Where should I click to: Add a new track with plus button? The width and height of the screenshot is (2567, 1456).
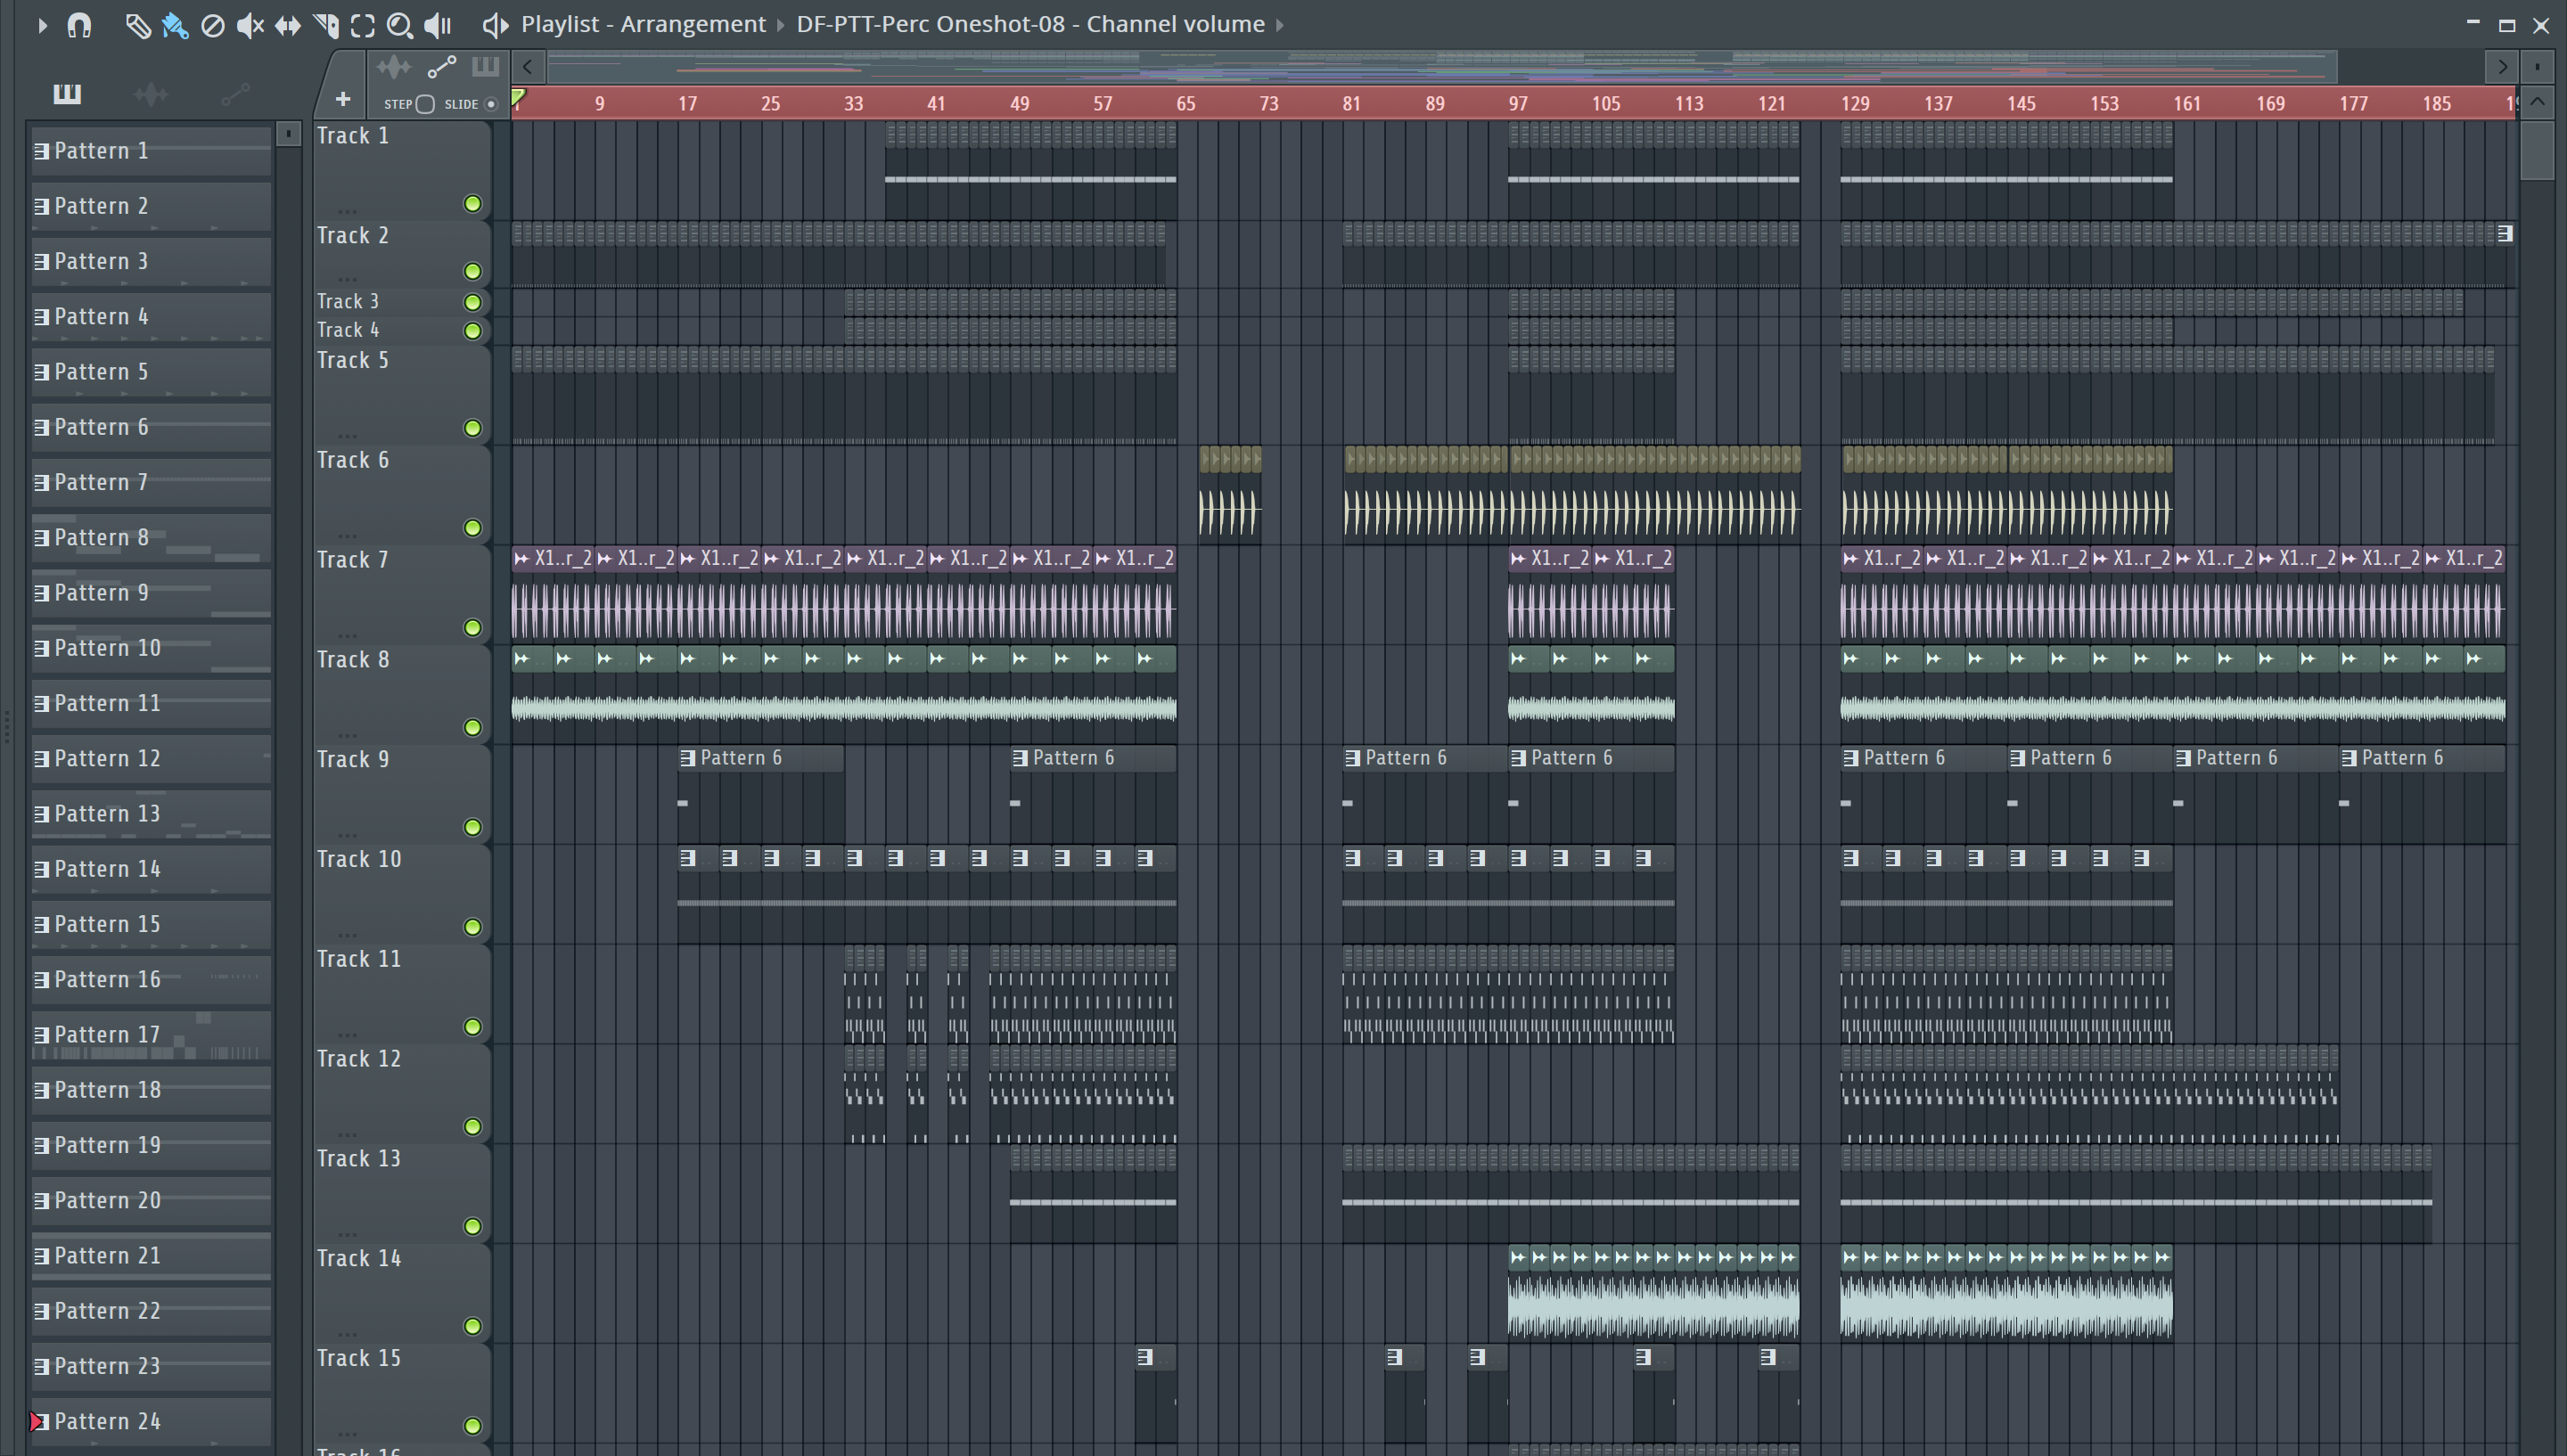pyautogui.click(x=342, y=99)
